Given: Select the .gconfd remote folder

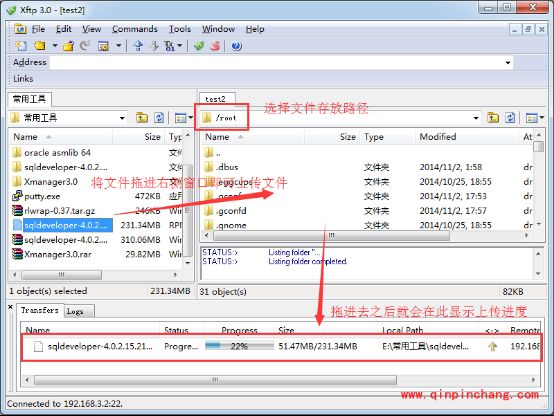Looking at the screenshot, I should (x=225, y=211).
